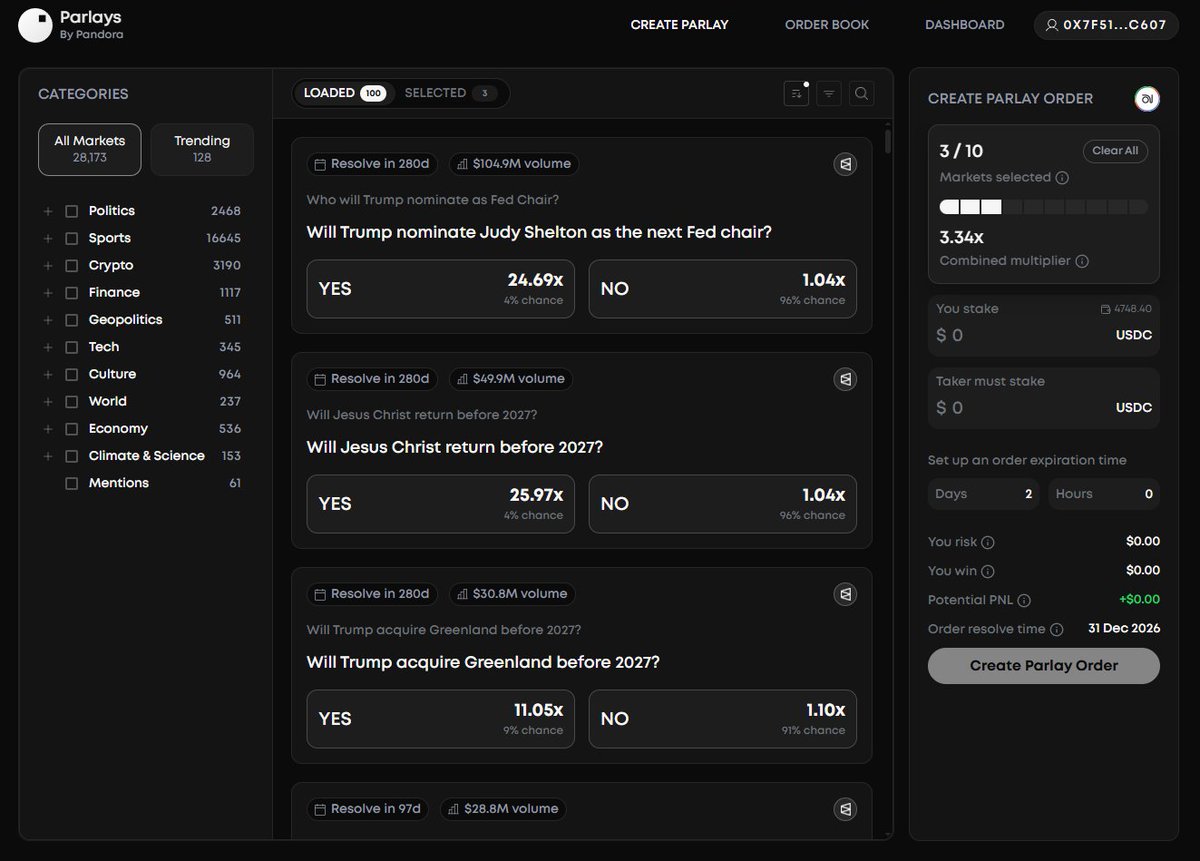Expand the Tech category

47,347
